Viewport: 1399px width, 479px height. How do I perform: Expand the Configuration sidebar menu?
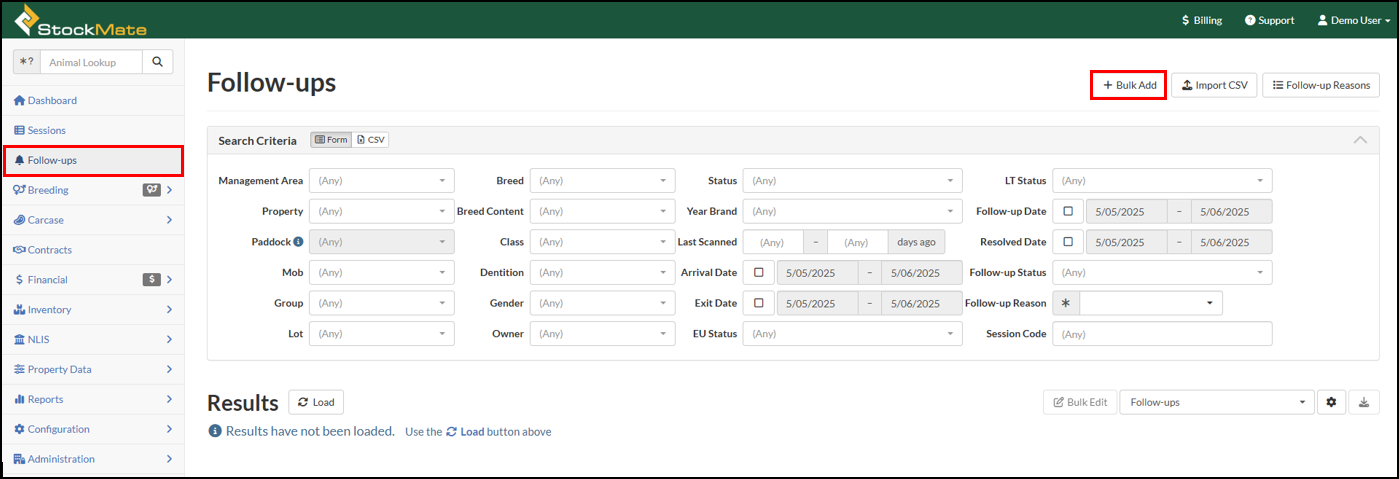tap(92, 430)
